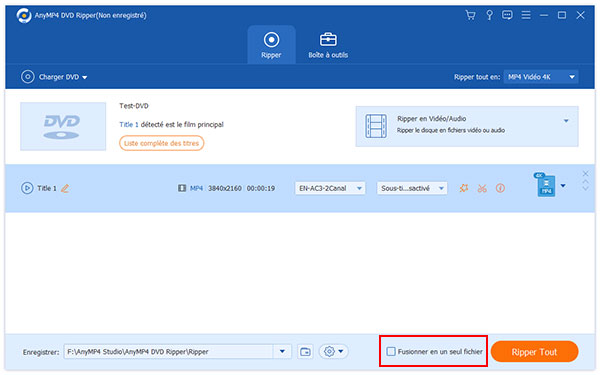The height and width of the screenshot is (375, 600).
Task: Open the hamburger menu icon
Action: 526,15
